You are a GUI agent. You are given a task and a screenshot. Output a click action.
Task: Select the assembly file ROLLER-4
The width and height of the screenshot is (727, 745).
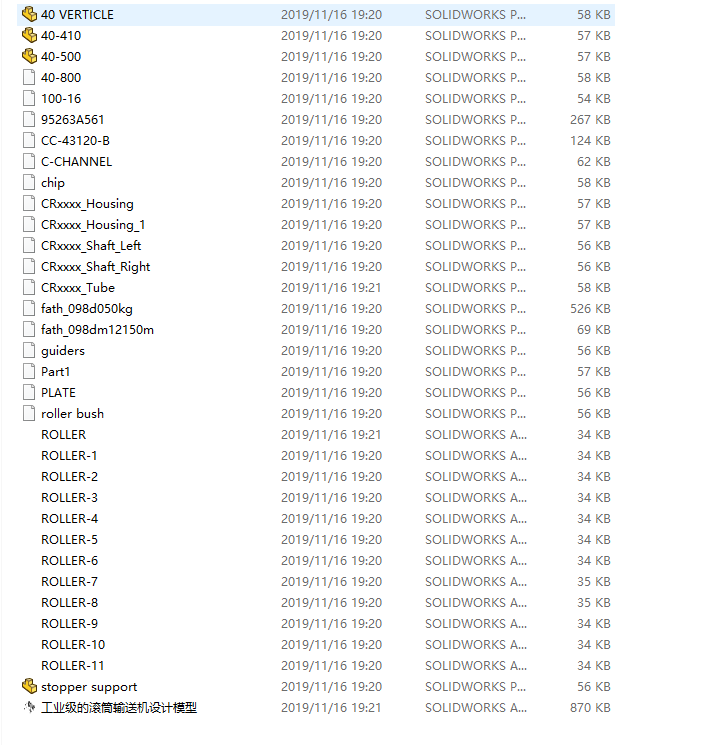[69, 518]
